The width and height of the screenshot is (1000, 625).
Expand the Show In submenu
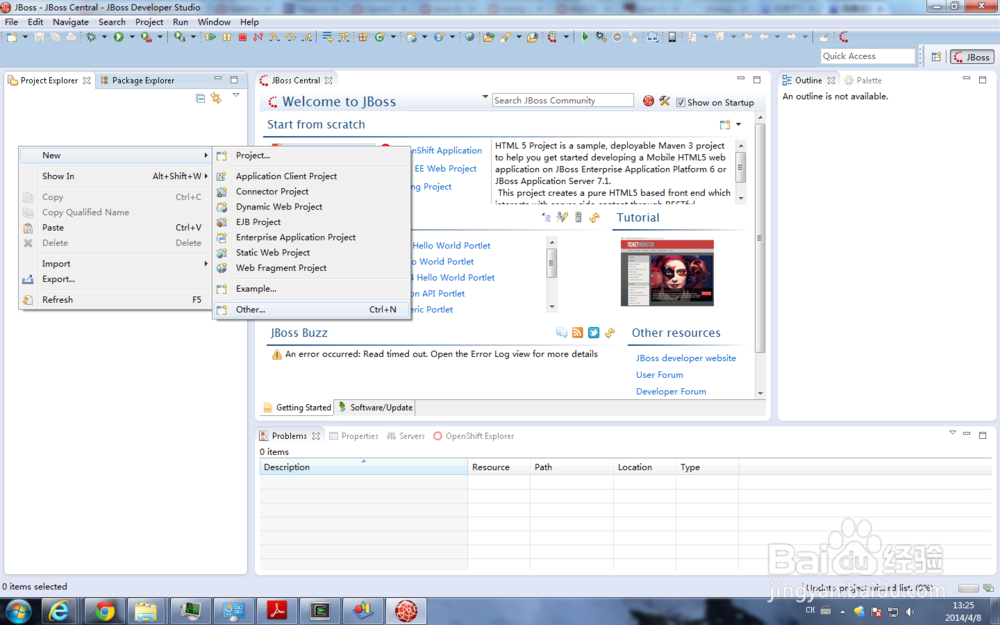116,176
